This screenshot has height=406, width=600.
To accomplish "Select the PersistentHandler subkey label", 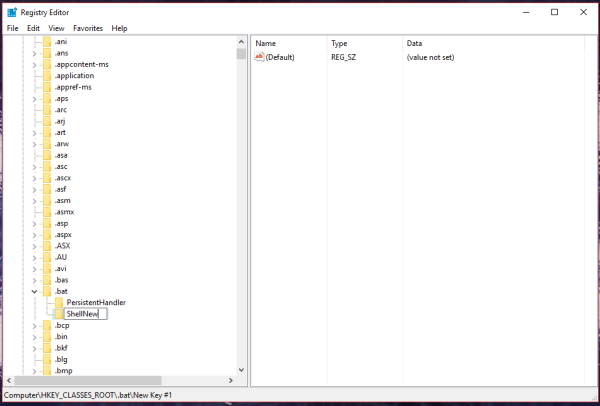I will click(x=96, y=302).
